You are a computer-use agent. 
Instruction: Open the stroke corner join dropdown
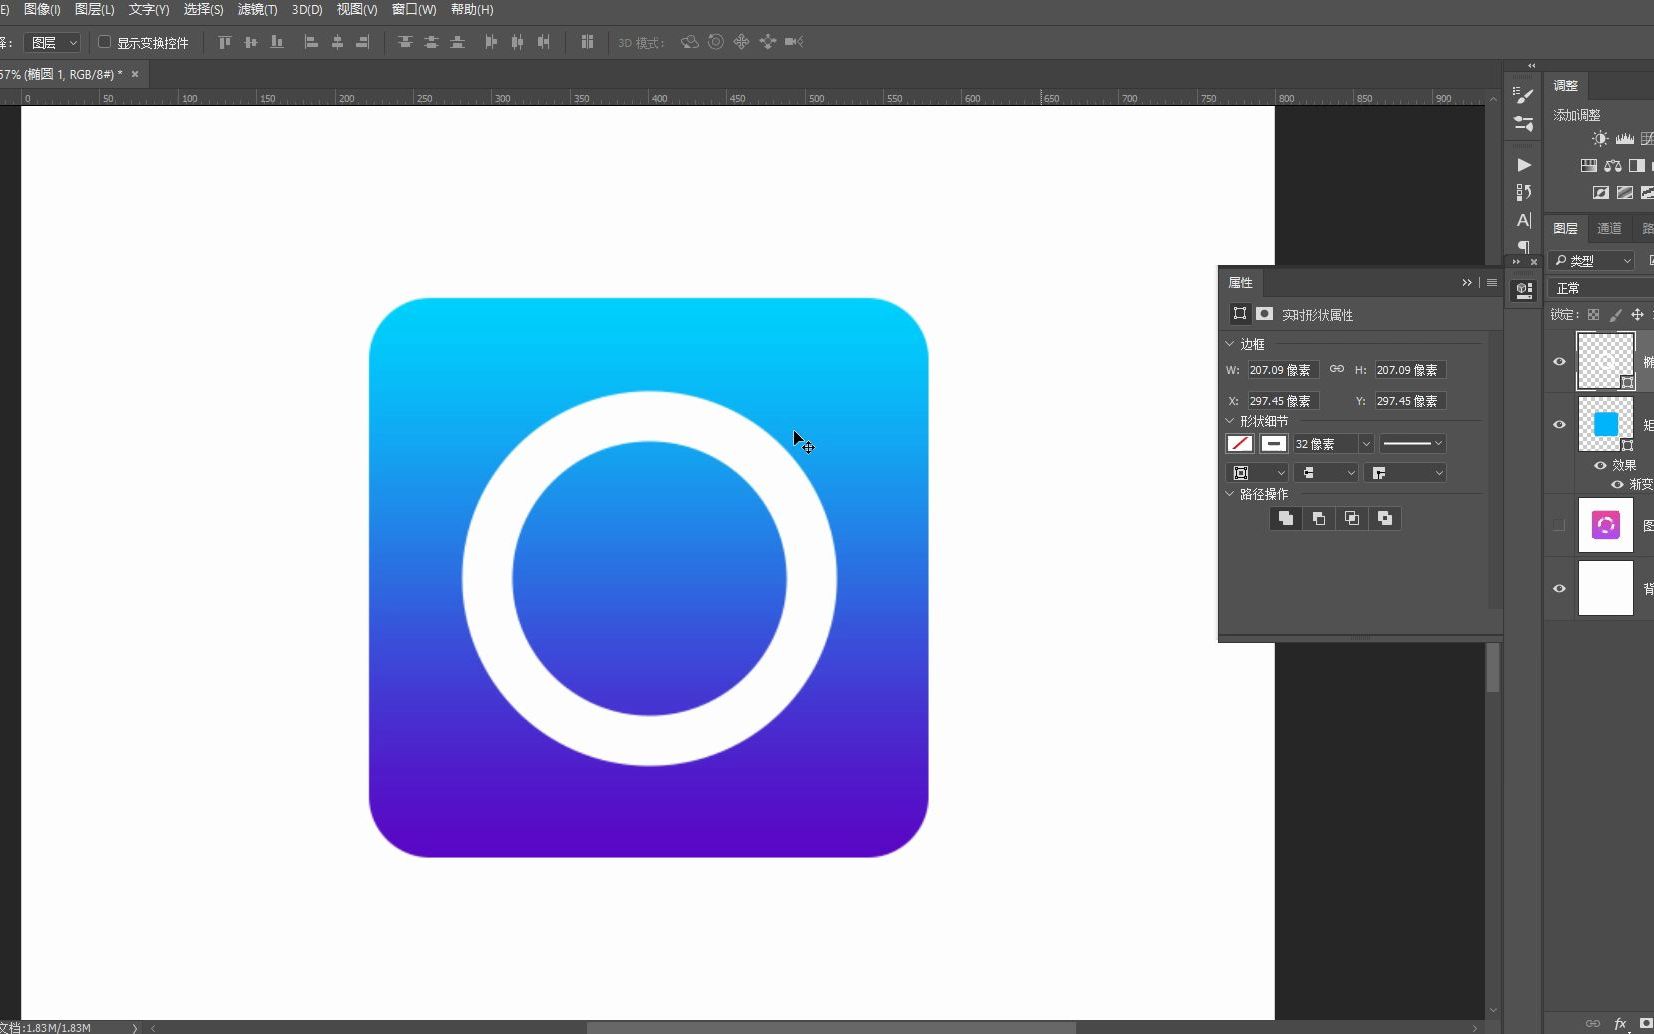click(x=1405, y=473)
